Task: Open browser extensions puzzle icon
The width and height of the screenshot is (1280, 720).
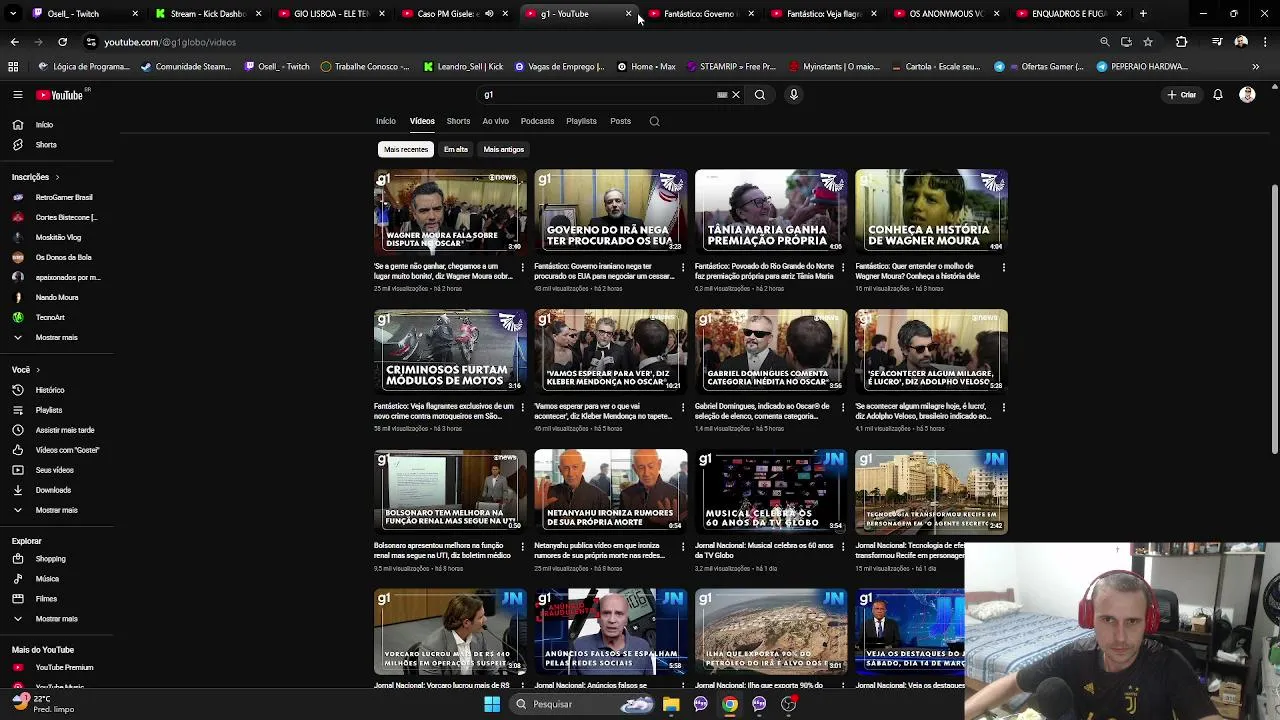Action: 1181,42
